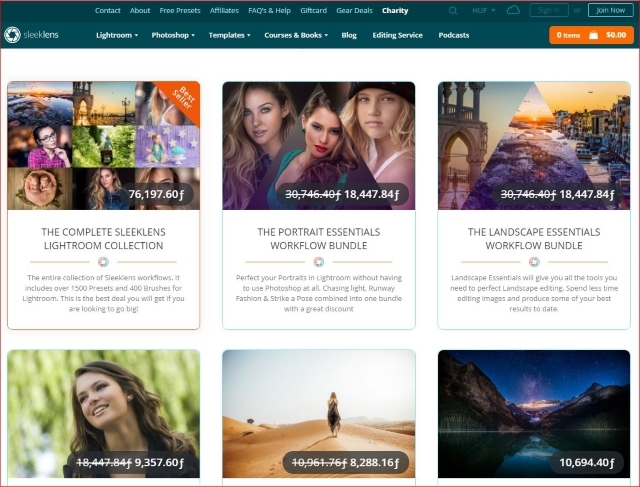Expand the Lightroom menu
The image size is (640, 487).
click(x=117, y=35)
